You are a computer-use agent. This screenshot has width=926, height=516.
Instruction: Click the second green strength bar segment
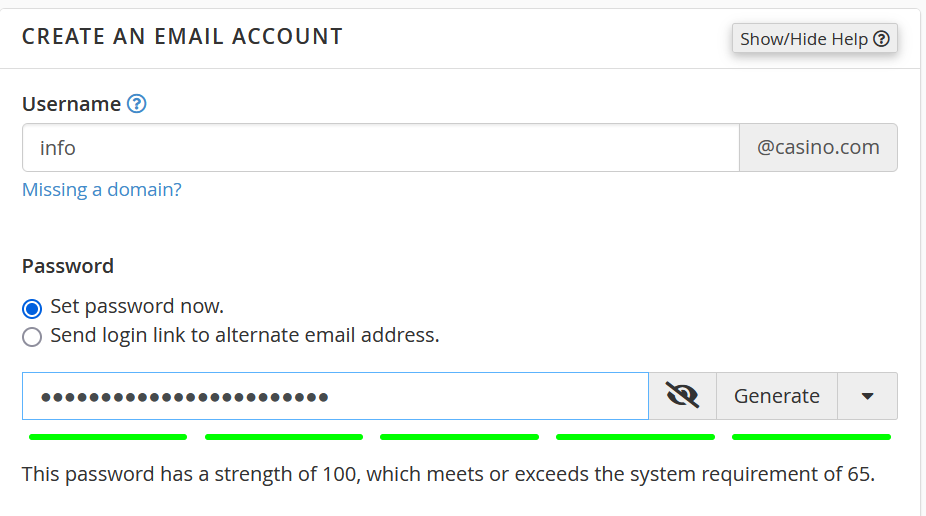pyautogui.click(x=284, y=437)
